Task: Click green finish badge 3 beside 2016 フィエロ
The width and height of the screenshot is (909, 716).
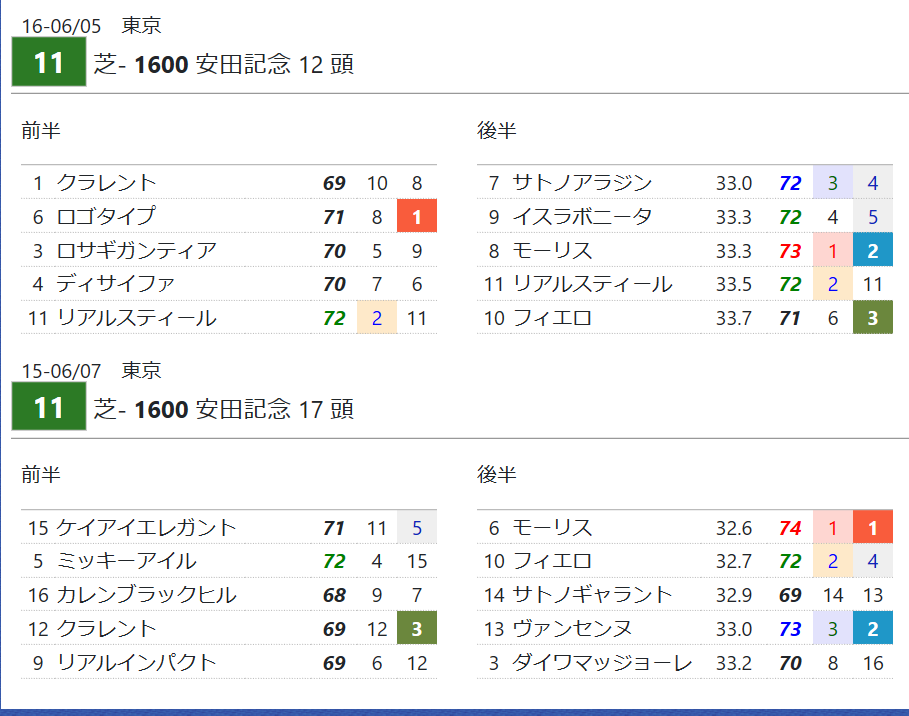Action: click(872, 318)
